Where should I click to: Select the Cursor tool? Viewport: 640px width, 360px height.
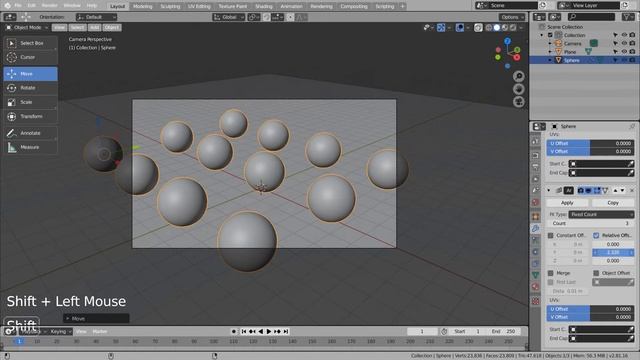[x=30, y=57]
